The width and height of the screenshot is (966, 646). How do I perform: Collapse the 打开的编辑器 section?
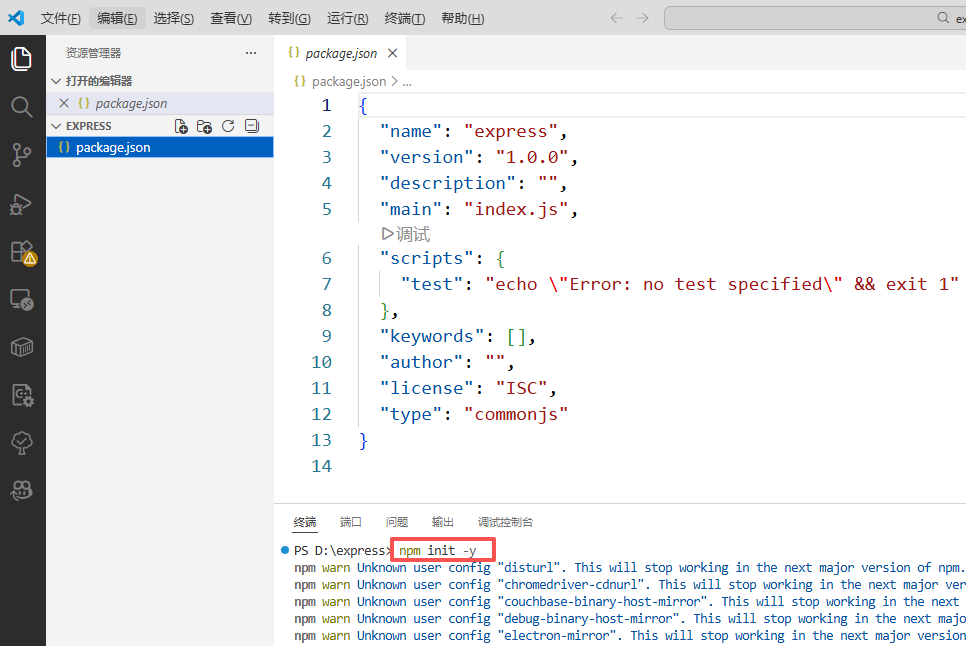pos(56,81)
